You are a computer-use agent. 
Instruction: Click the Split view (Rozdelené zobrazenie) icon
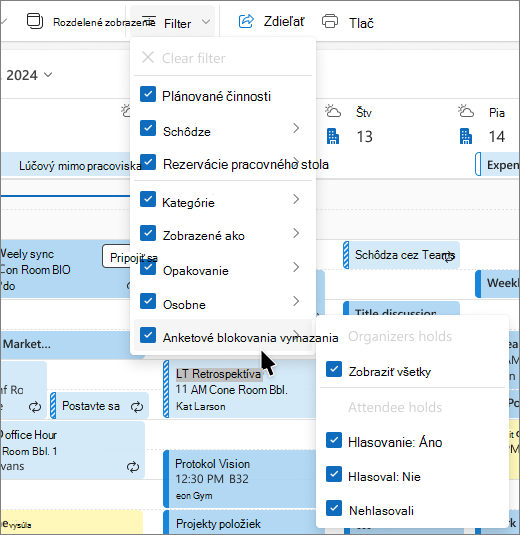point(35,21)
